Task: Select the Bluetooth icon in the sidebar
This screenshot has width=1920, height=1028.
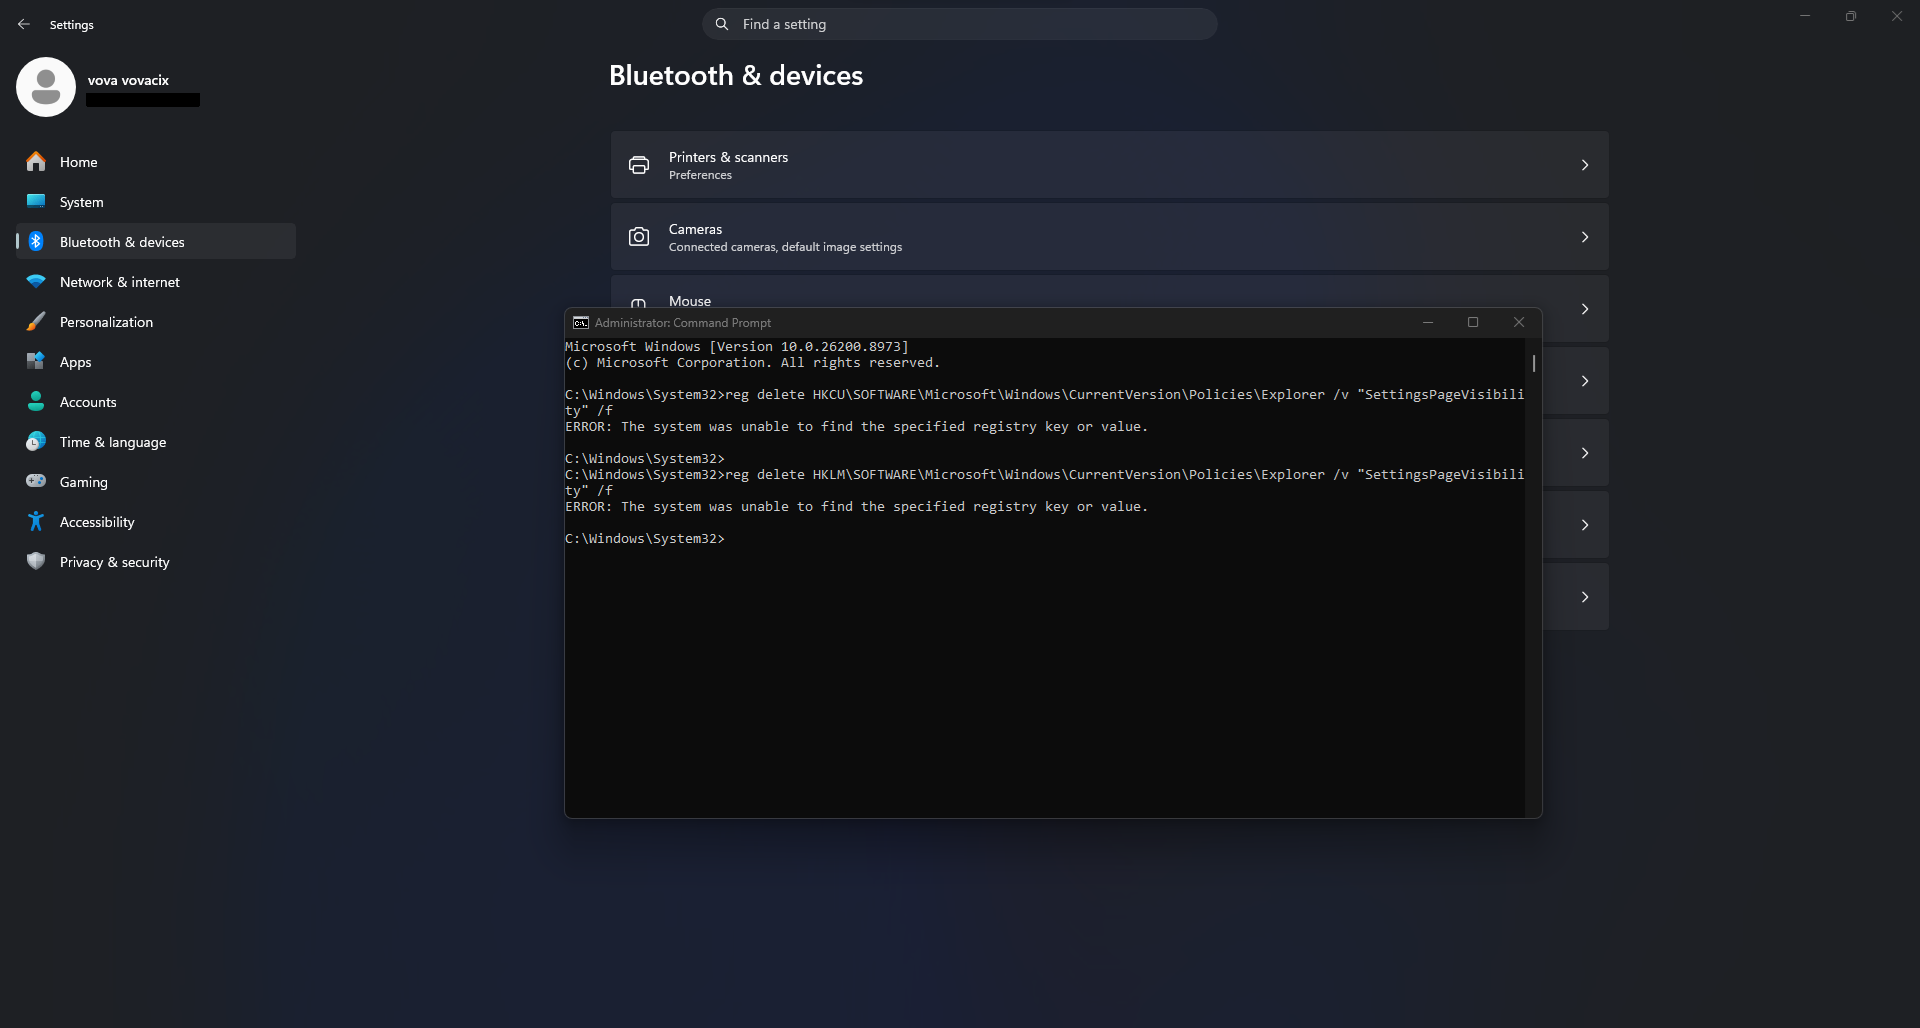Action: tap(36, 241)
